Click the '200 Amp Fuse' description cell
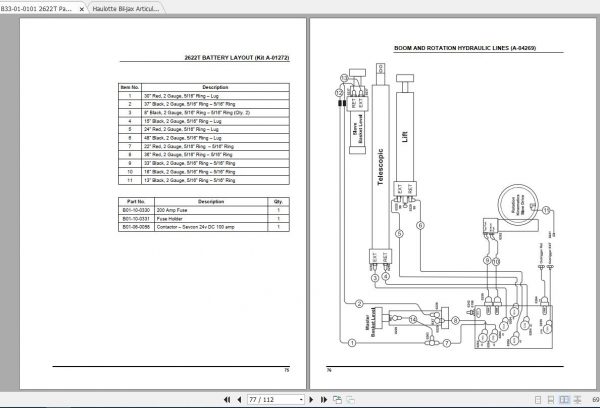The width and height of the screenshot is (600, 408). click(x=211, y=210)
